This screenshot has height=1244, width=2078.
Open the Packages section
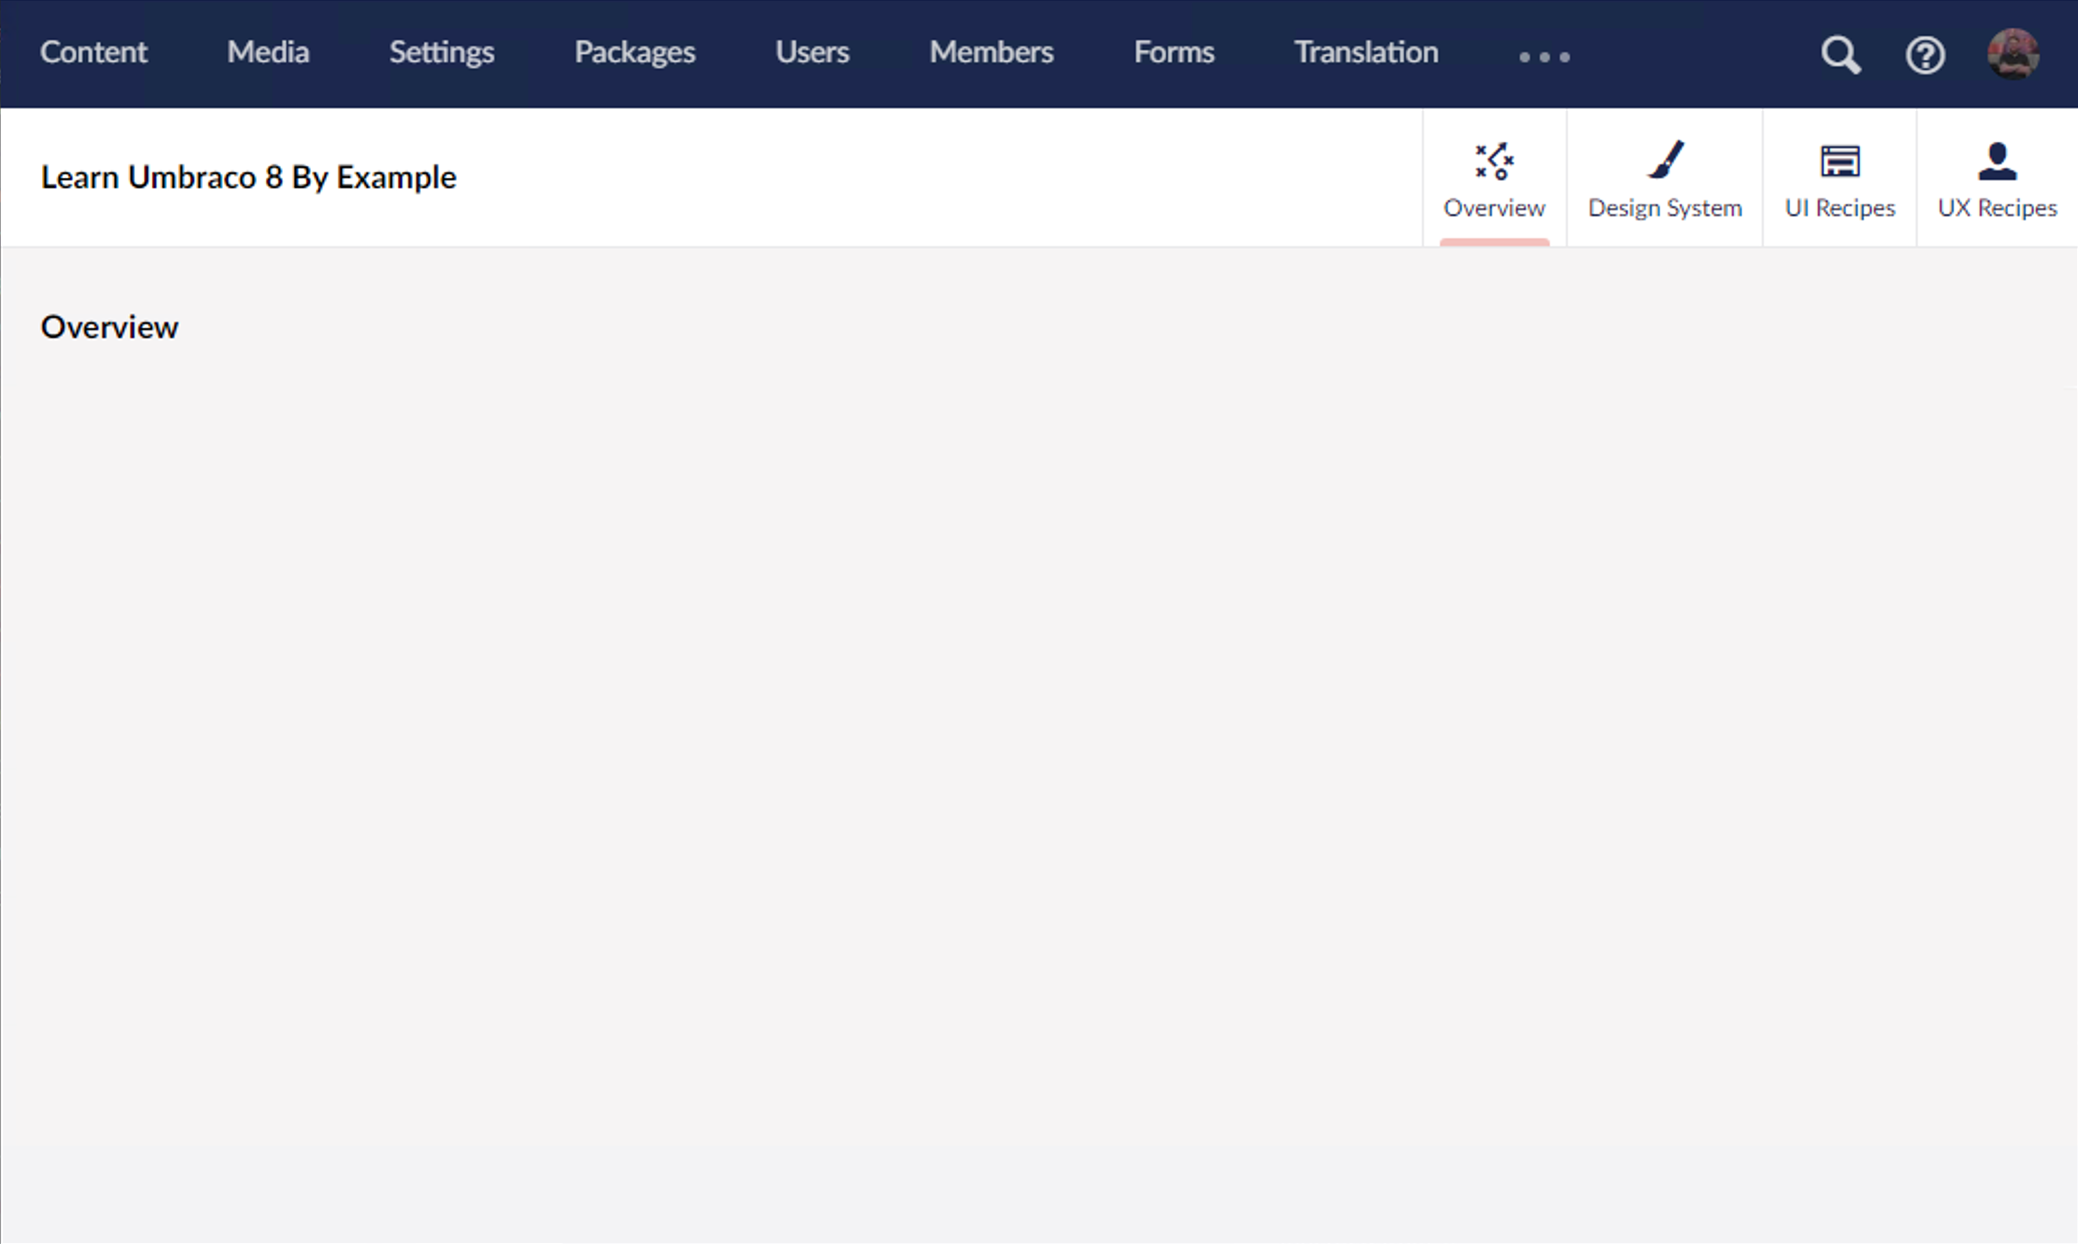pos(635,52)
